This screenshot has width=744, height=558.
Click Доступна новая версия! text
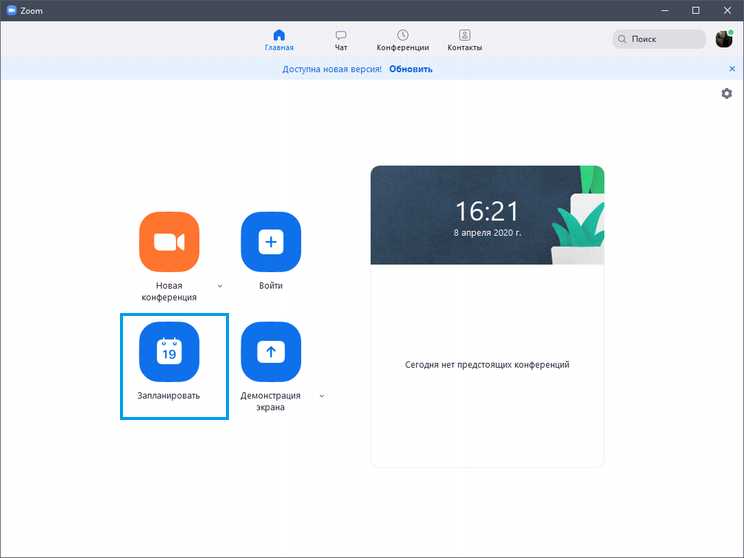pos(332,69)
